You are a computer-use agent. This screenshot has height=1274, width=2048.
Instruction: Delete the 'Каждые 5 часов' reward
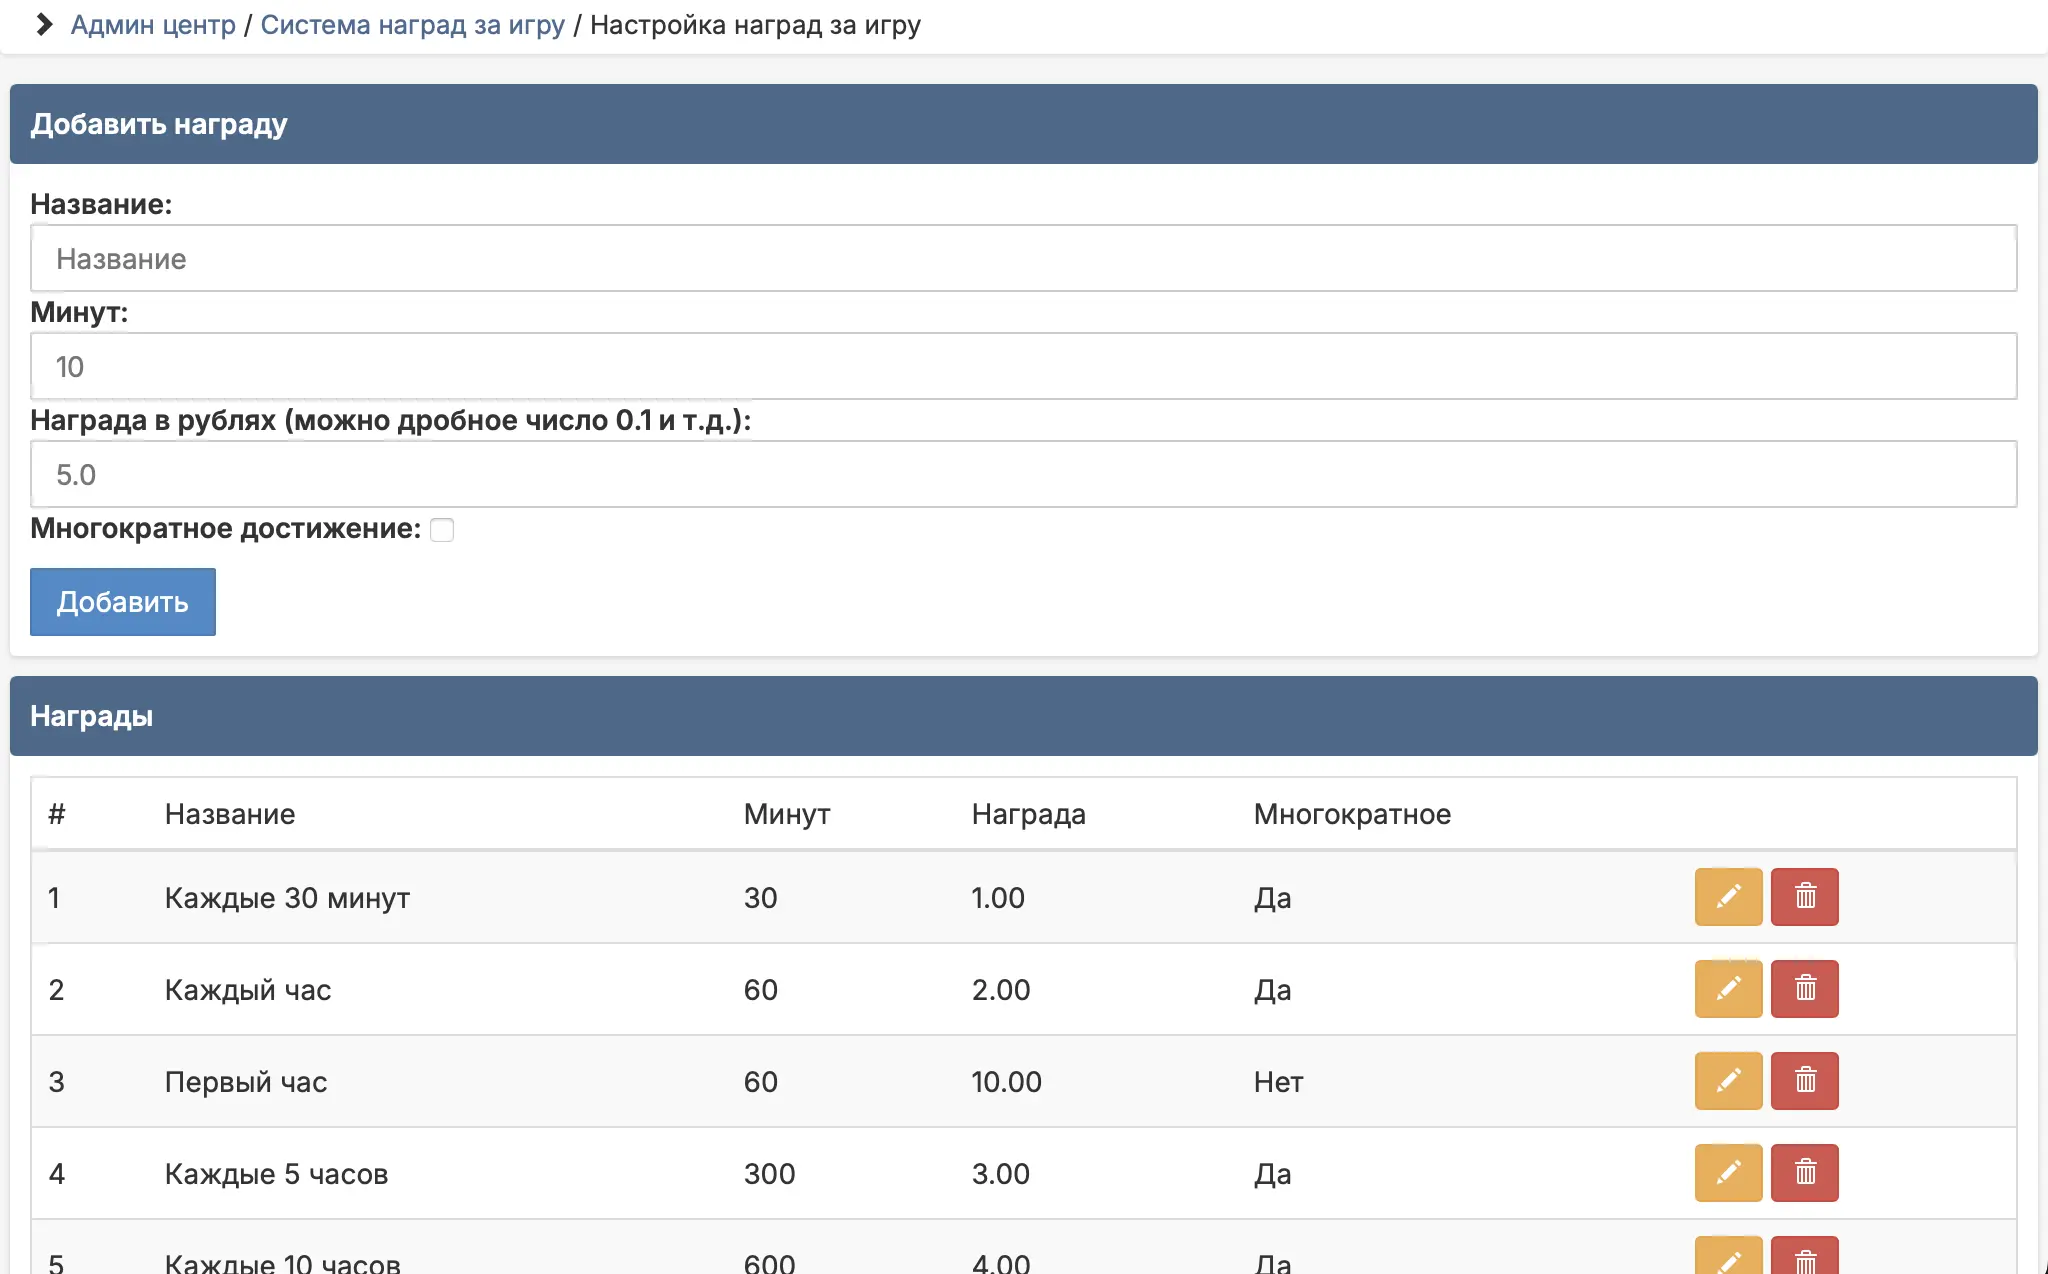tap(1804, 1173)
